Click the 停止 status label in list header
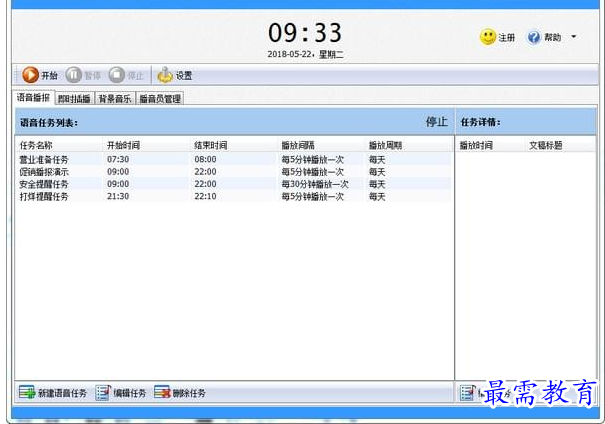 (437, 122)
